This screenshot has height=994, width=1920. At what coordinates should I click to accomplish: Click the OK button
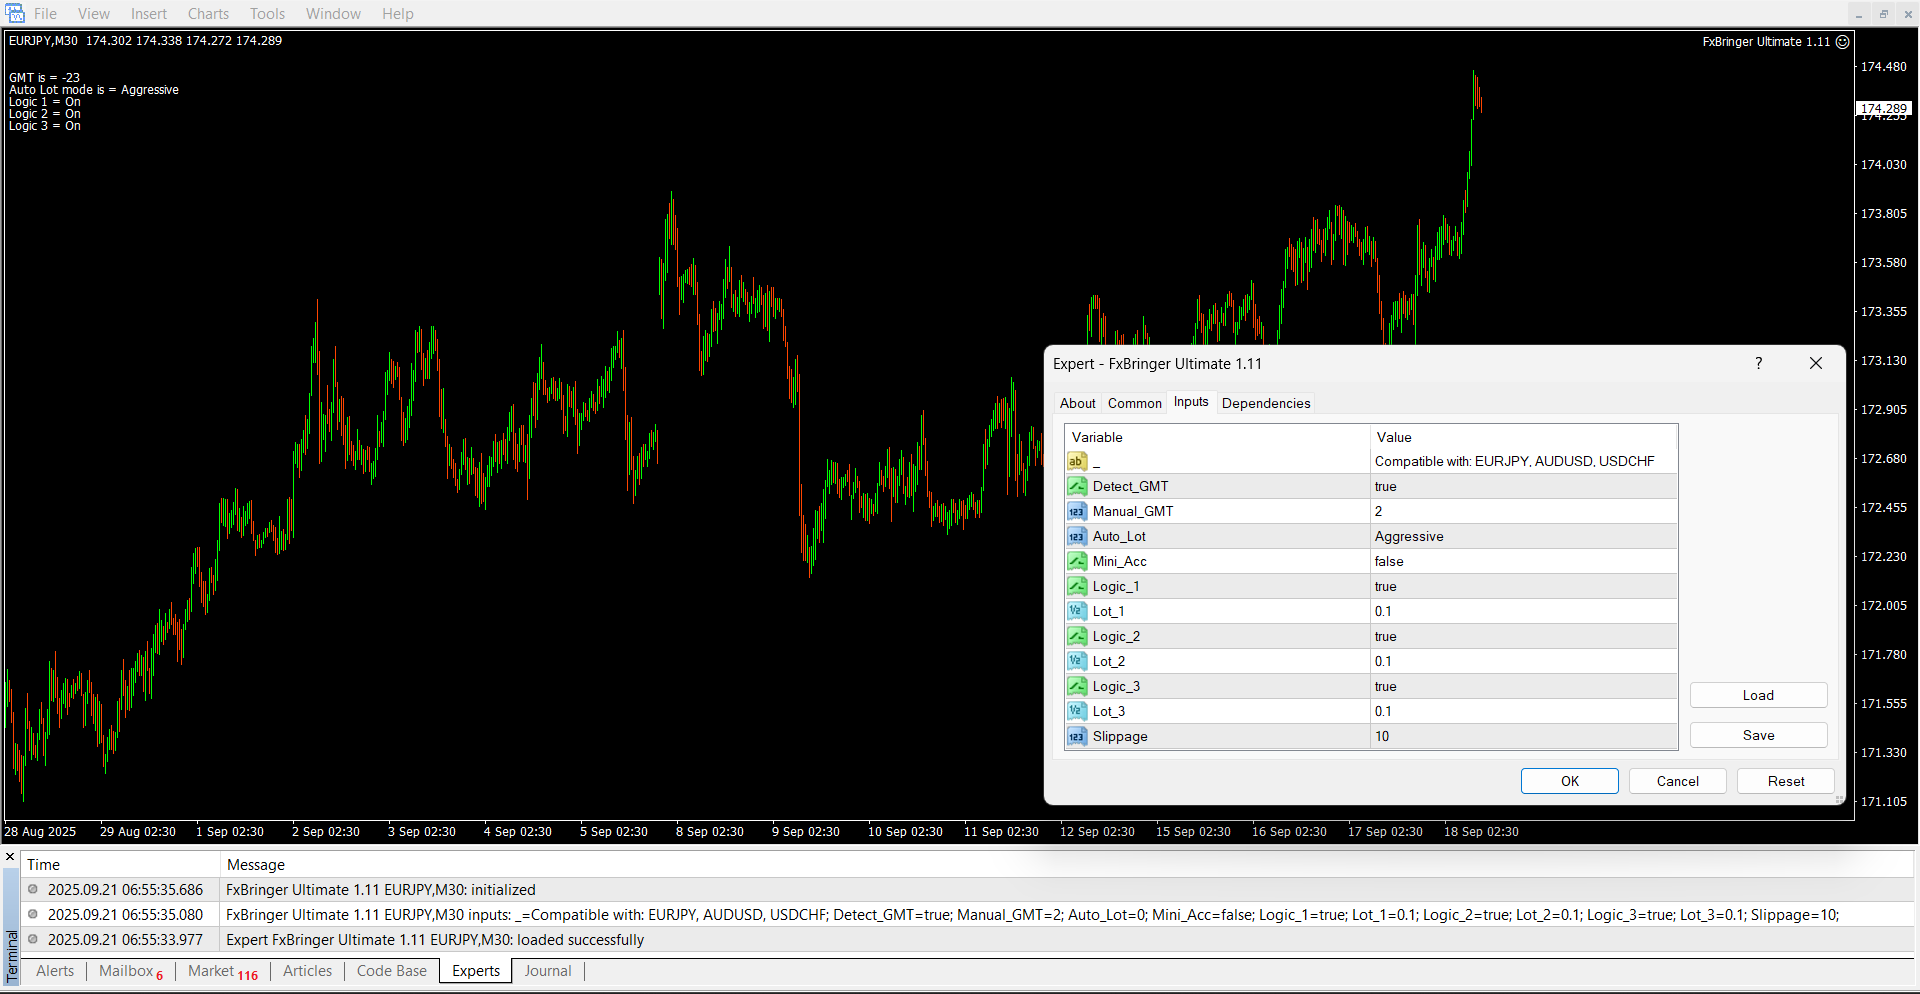pos(1569,781)
